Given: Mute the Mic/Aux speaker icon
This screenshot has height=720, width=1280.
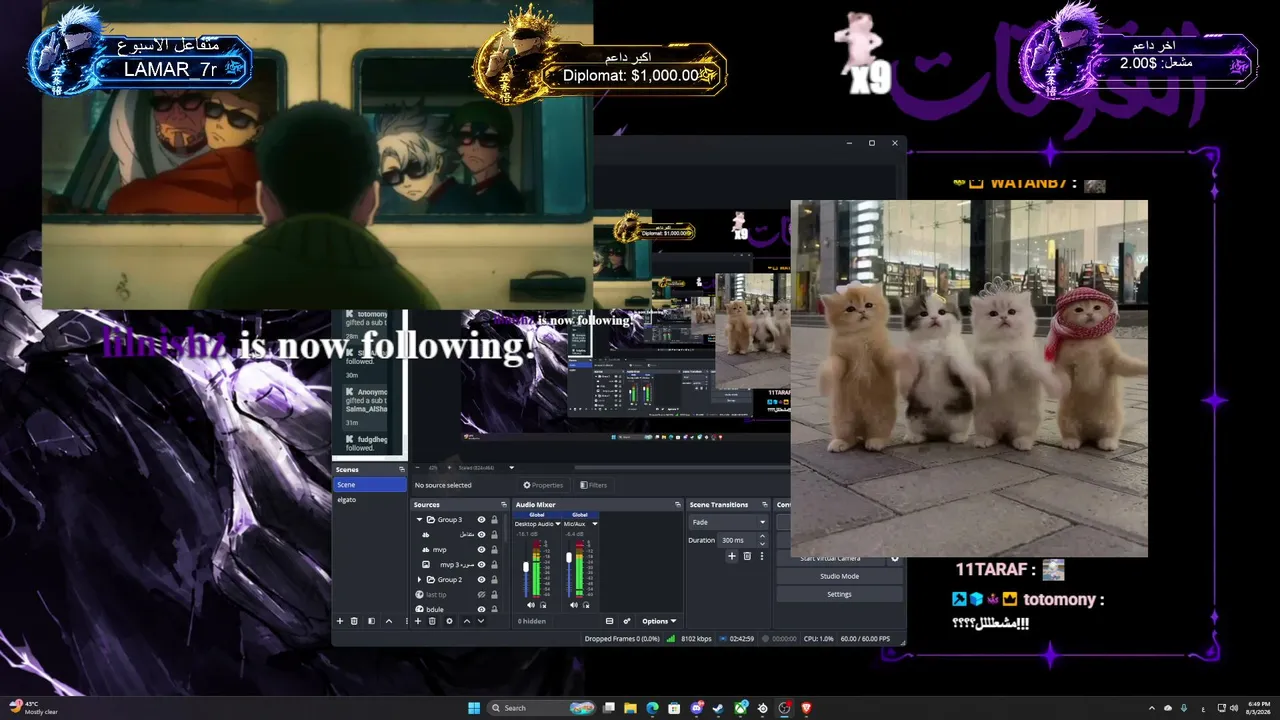Looking at the screenshot, I should coord(574,605).
